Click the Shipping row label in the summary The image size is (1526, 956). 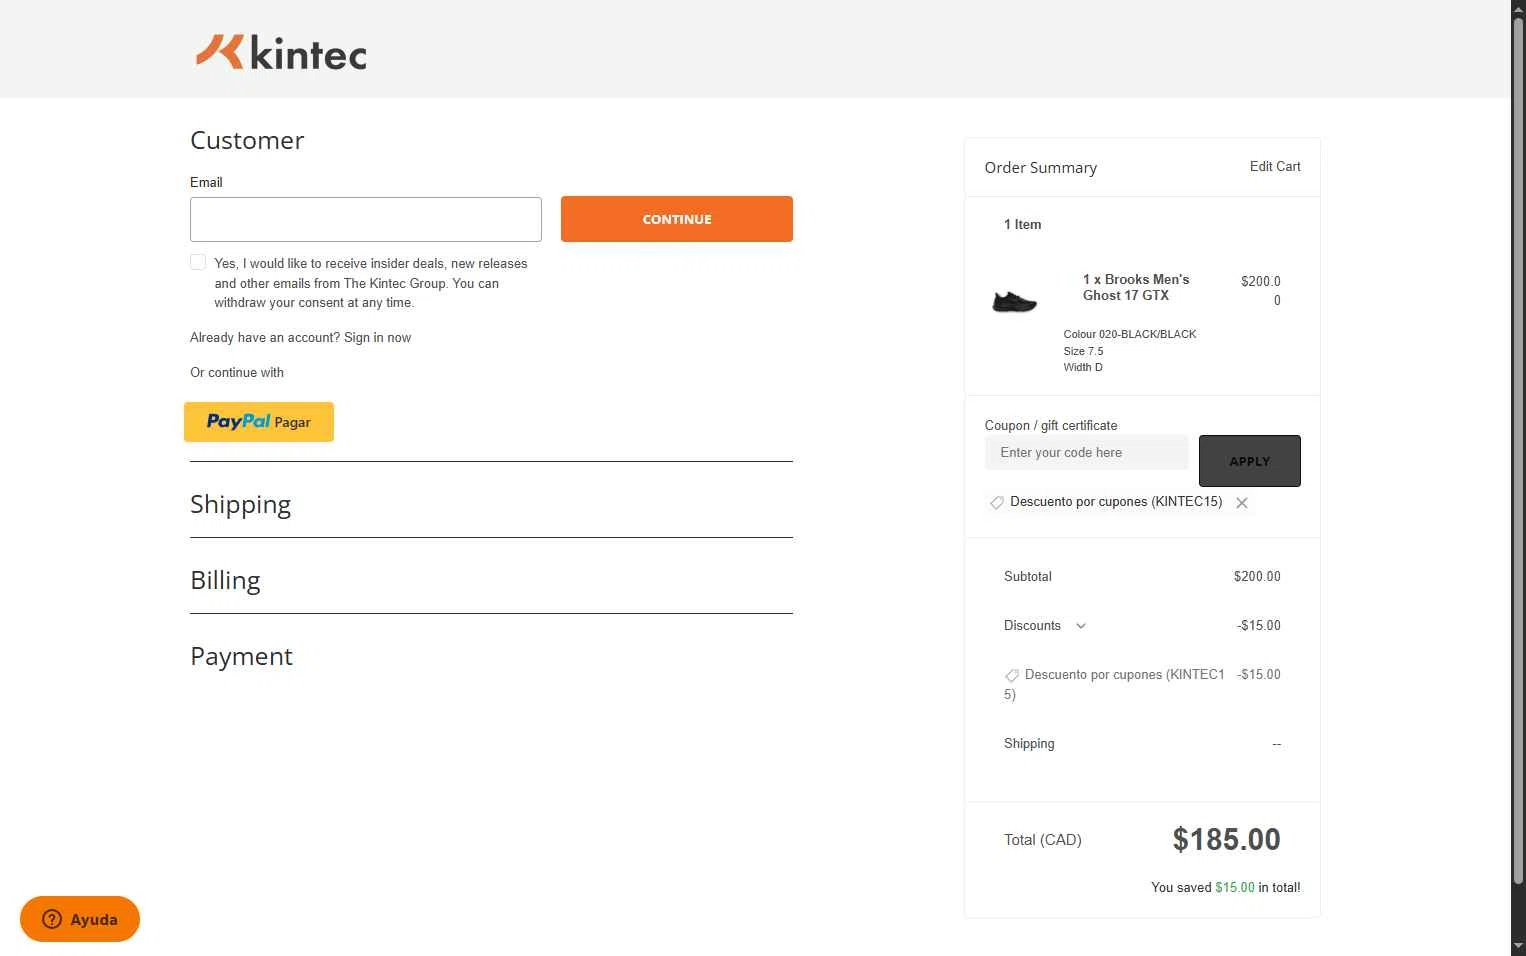coord(1029,744)
